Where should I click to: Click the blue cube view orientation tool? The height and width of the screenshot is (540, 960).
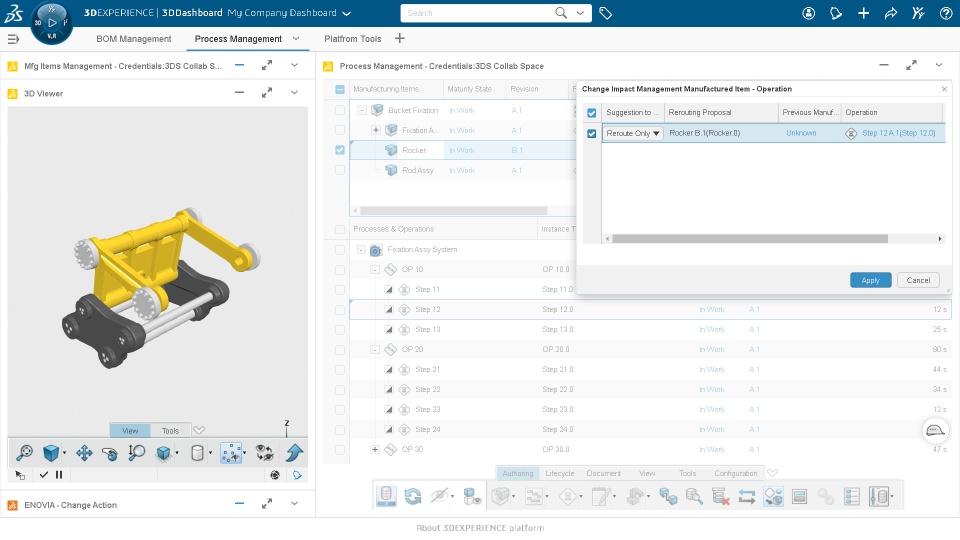tap(51, 452)
